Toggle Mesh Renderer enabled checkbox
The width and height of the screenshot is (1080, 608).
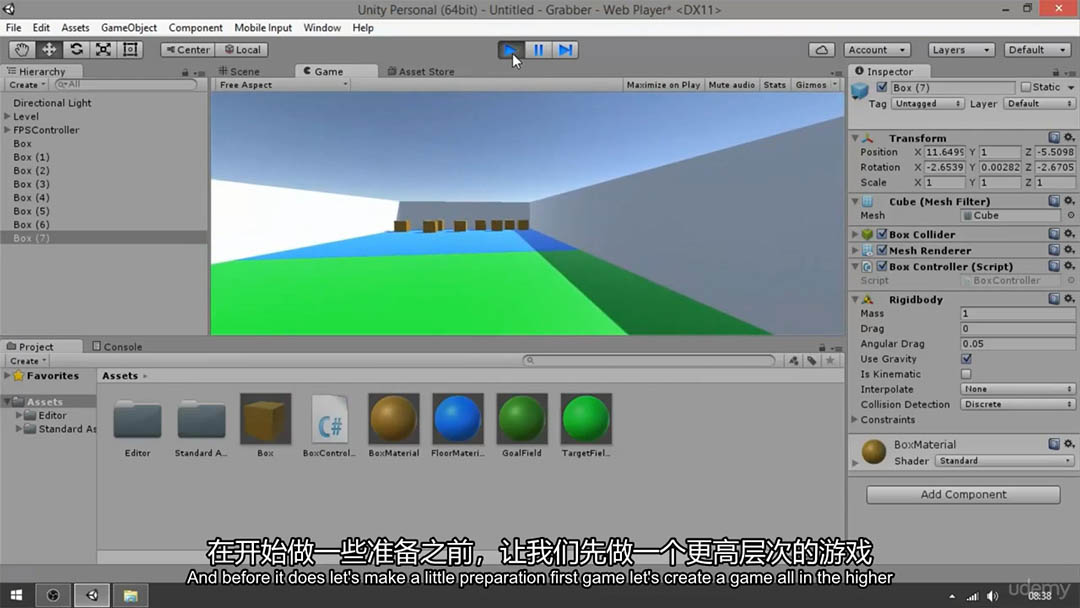tap(882, 250)
